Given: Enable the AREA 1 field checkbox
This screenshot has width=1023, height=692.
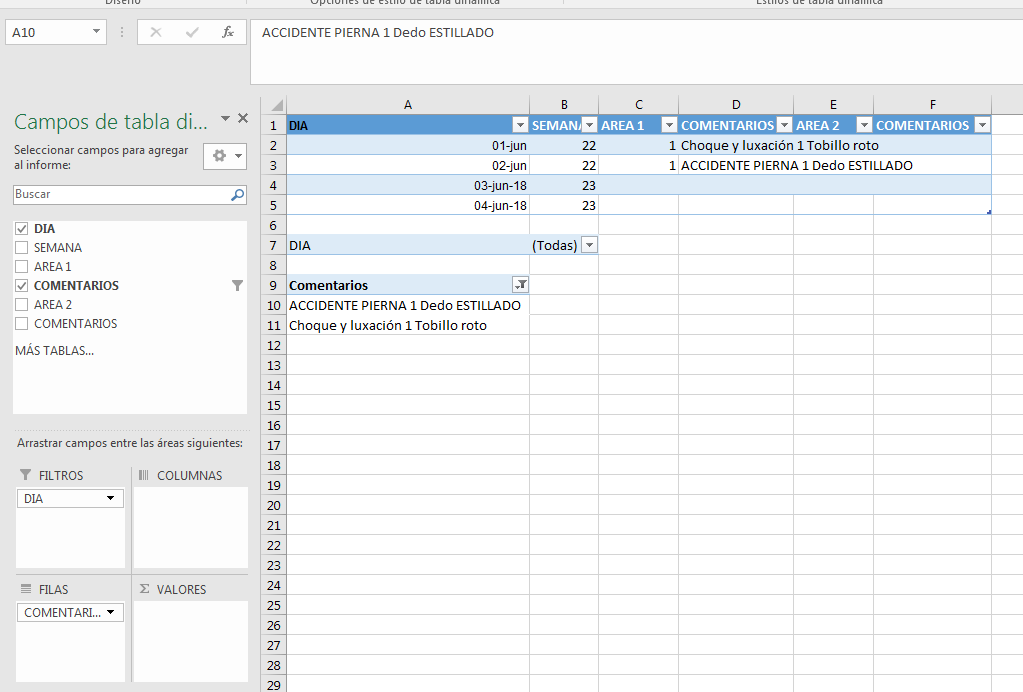Looking at the screenshot, I should [x=22, y=267].
